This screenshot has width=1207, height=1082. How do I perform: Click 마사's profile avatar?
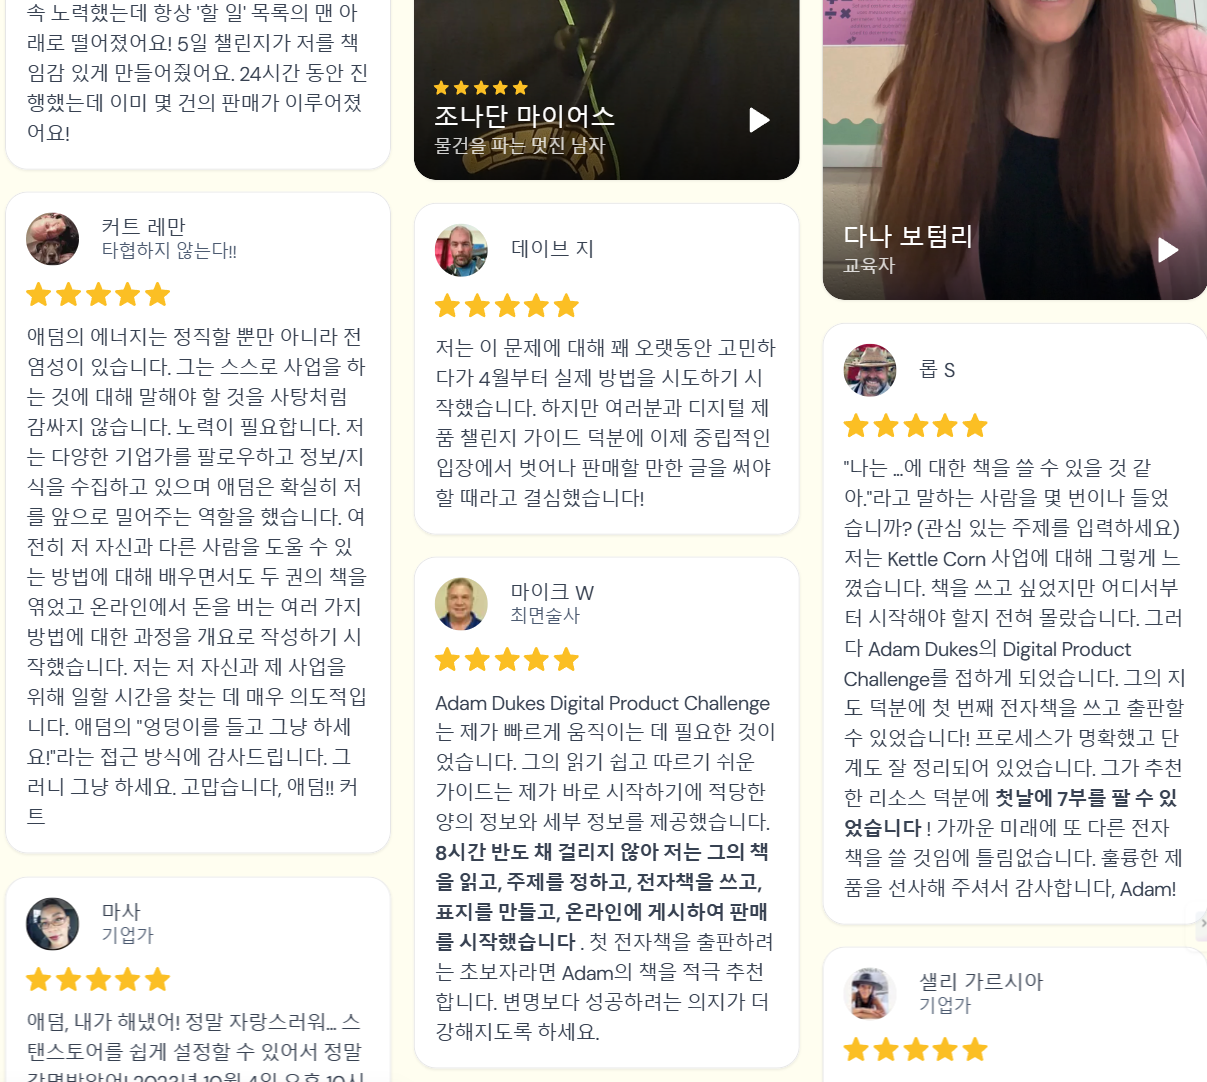click(x=52, y=924)
